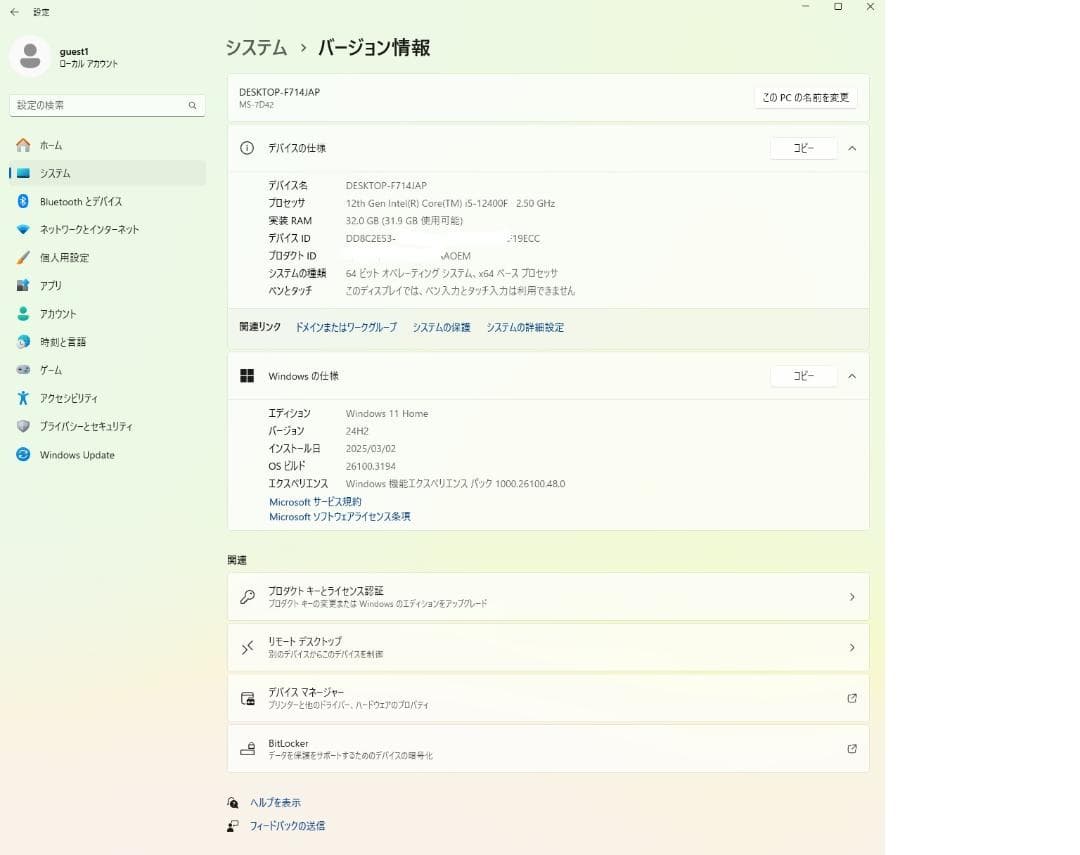Click the プライバシーとセキュリティ shield icon
The height and width of the screenshot is (855, 1080).
23,426
